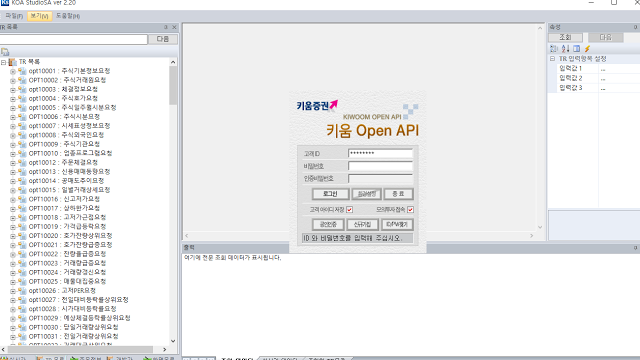Click the node icon beside opt10003 체결정보요청
Screen dimensions: 640x360
coord(22,89)
